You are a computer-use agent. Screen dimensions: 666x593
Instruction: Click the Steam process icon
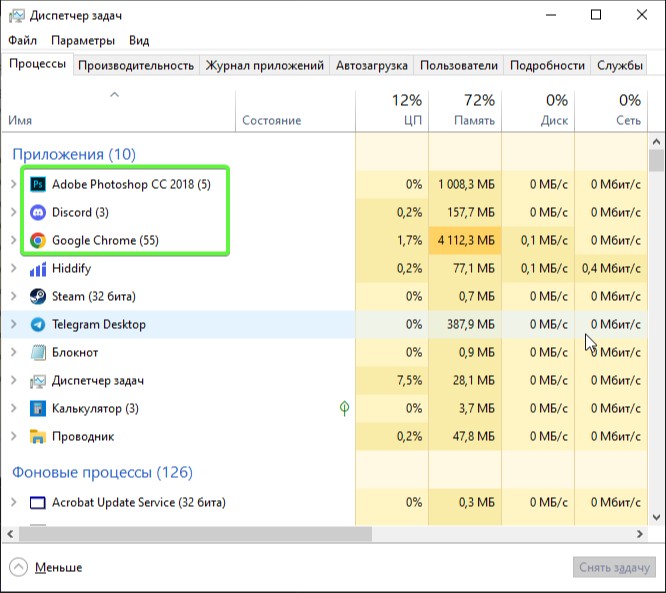pyautogui.click(x=38, y=297)
